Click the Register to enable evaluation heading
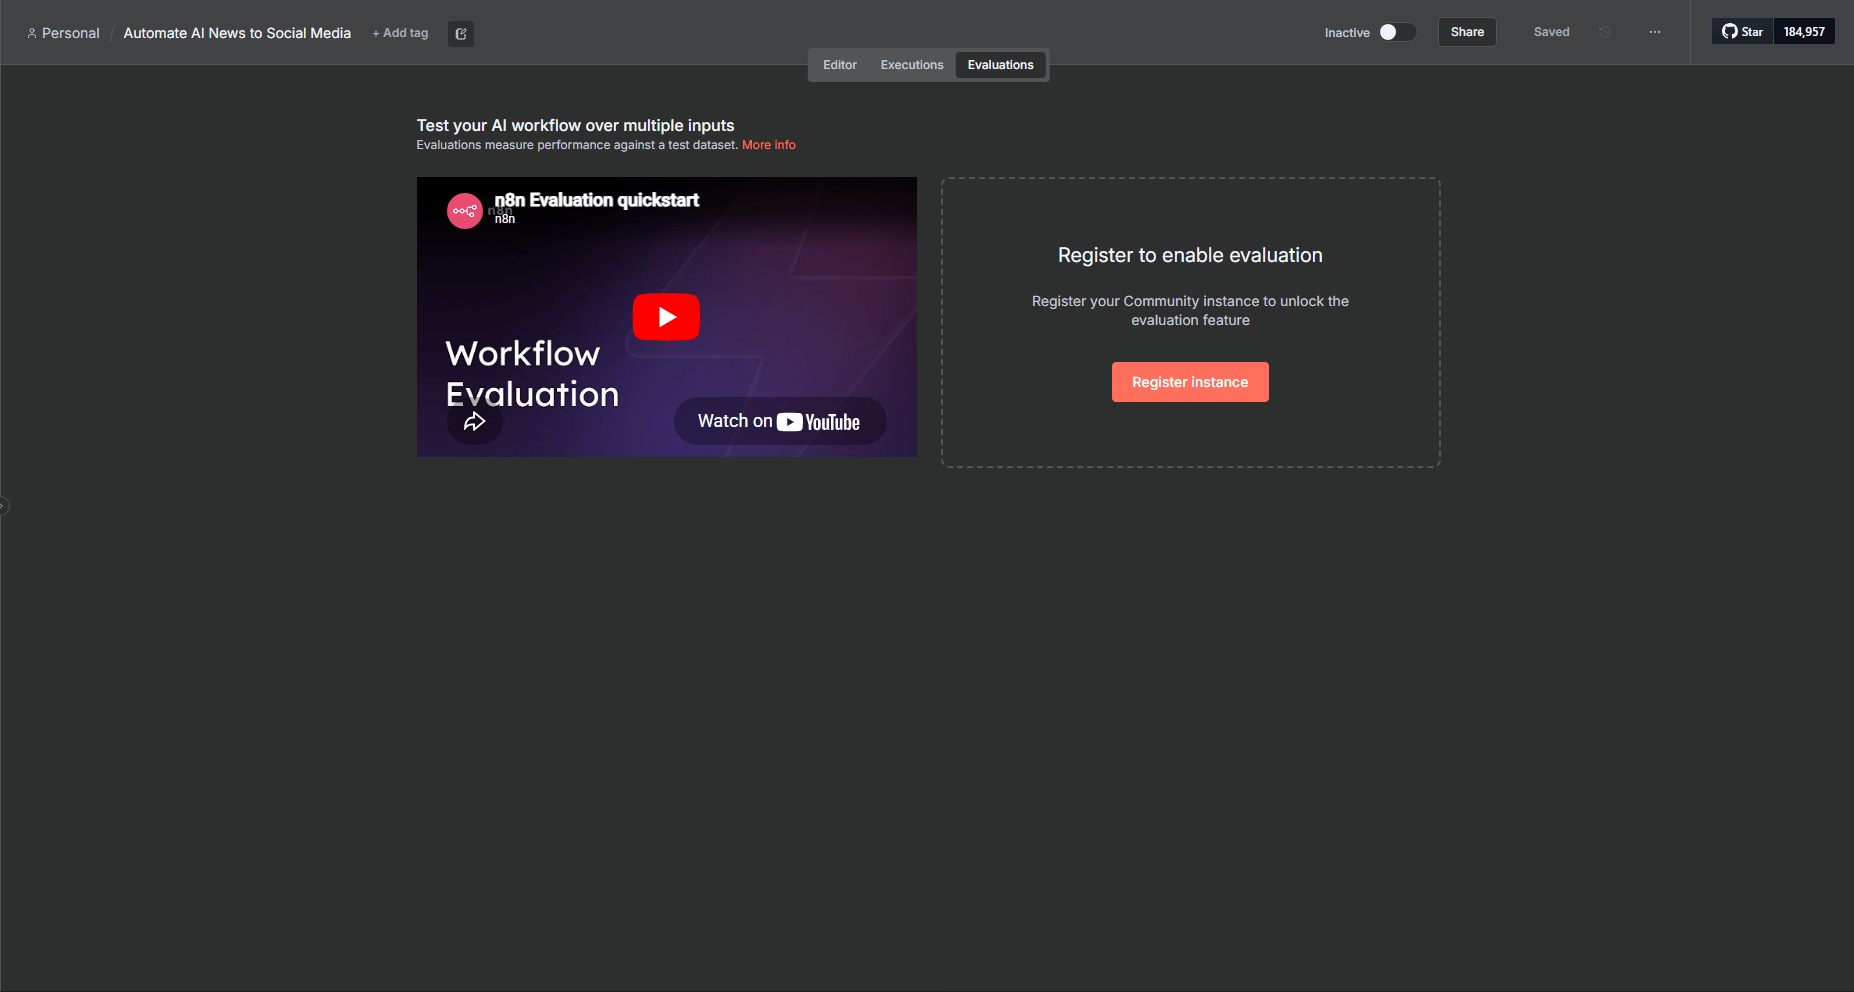 pos(1190,255)
